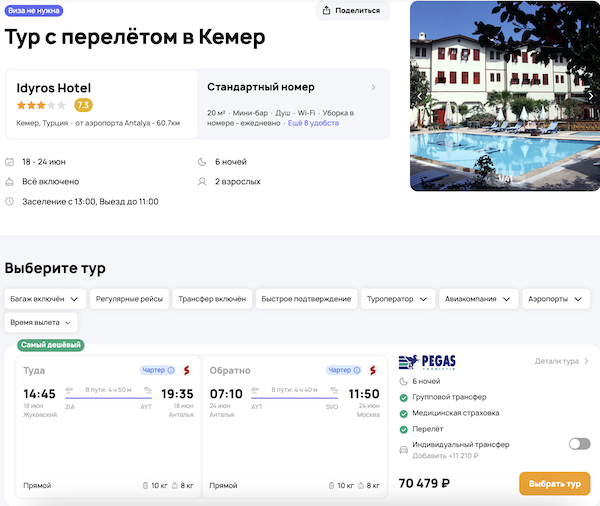Click the Pegas Touristik operator logo
Viewport: 600px width, 506px height.
tap(427, 363)
